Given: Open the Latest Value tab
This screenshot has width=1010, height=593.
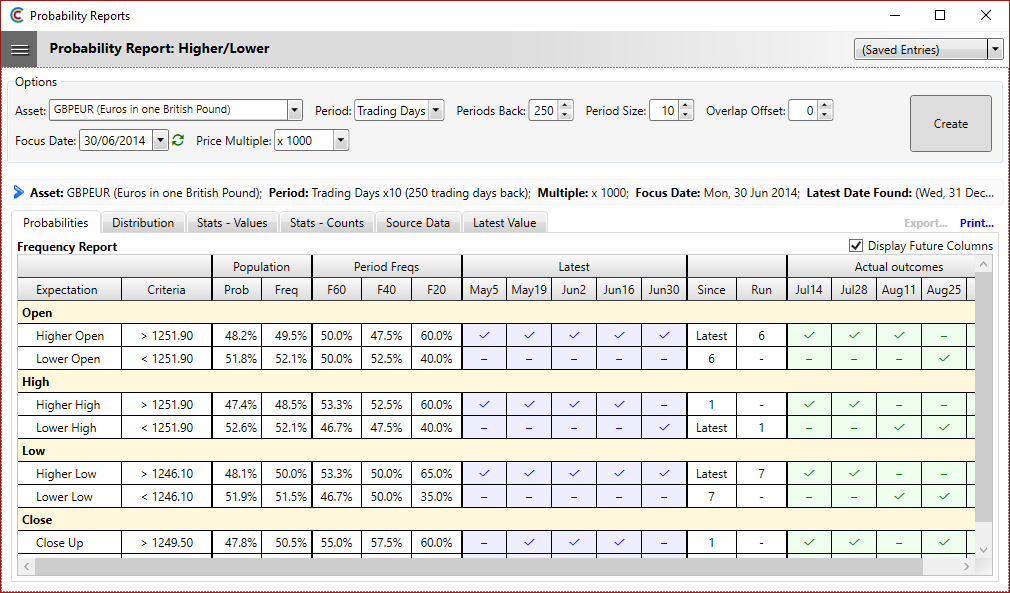Looking at the screenshot, I should tap(504, 223).
